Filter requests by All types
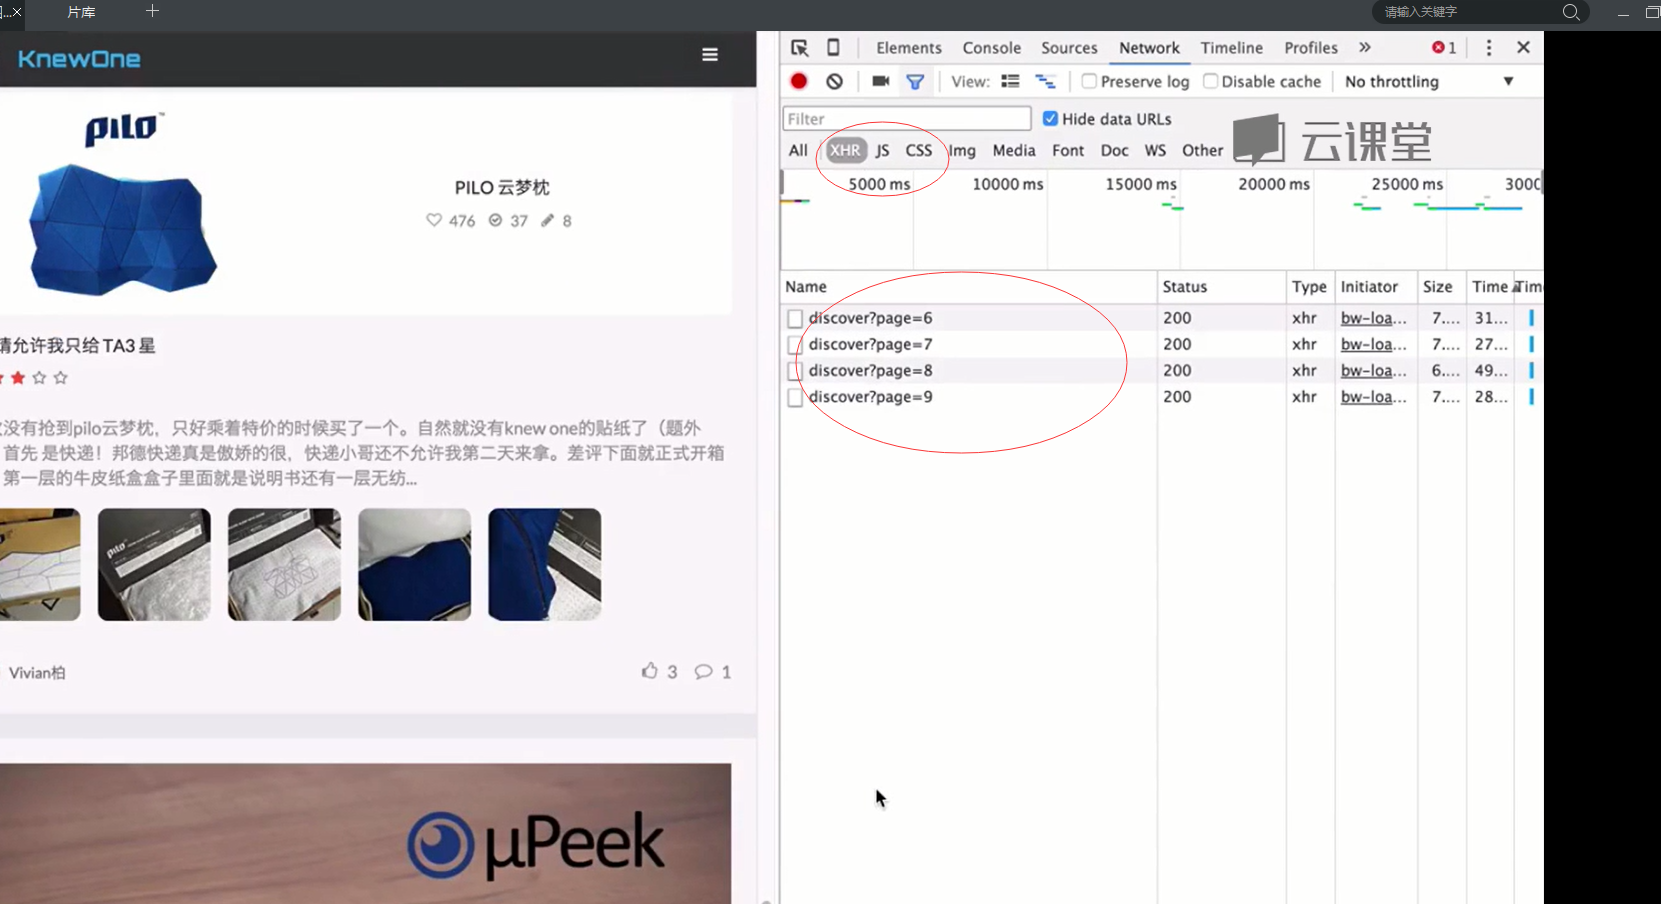The height and width of the screenshot is (904, 1661). 798,150
